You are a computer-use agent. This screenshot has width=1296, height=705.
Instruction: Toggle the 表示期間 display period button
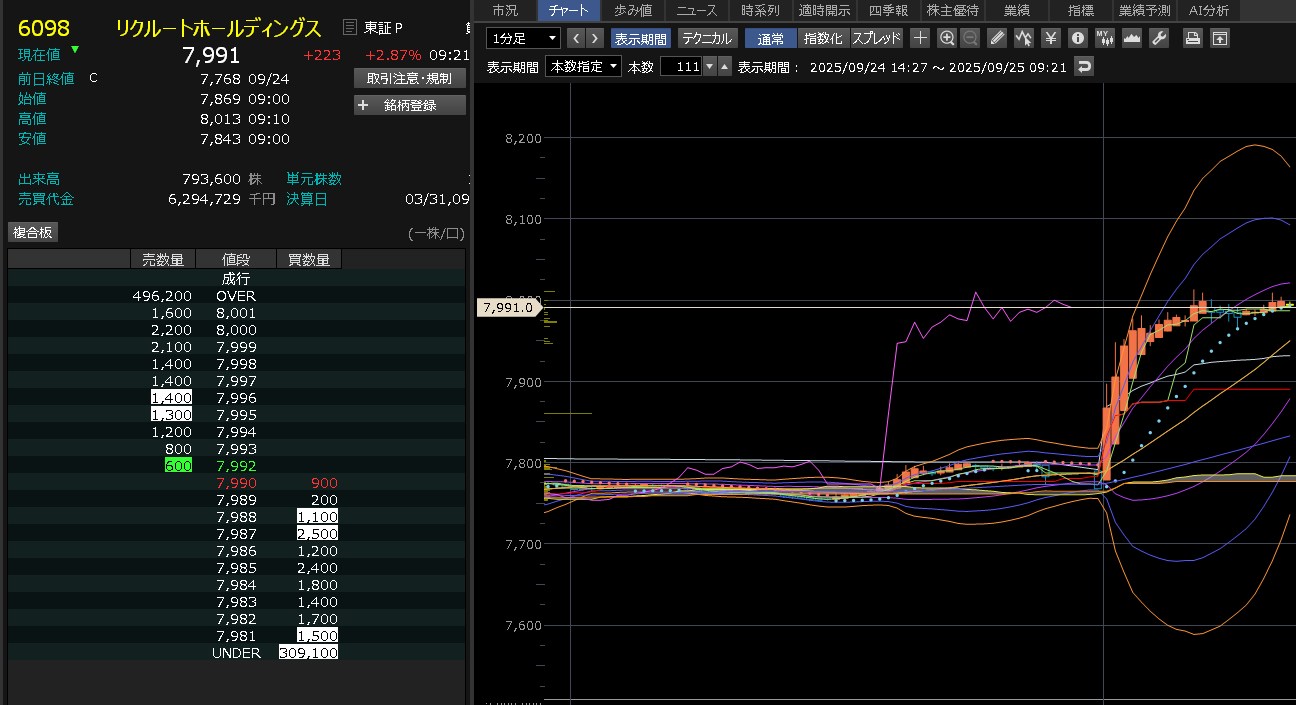click(x=641, y=38)
